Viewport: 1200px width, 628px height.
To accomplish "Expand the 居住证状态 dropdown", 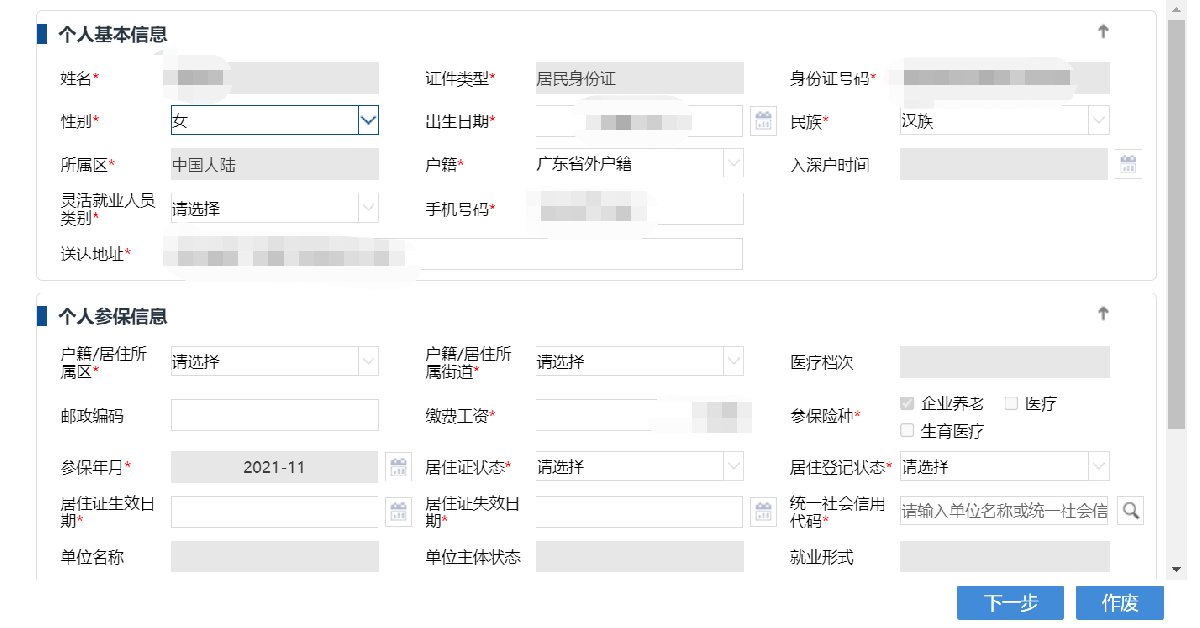I will (x=735, y=466).
